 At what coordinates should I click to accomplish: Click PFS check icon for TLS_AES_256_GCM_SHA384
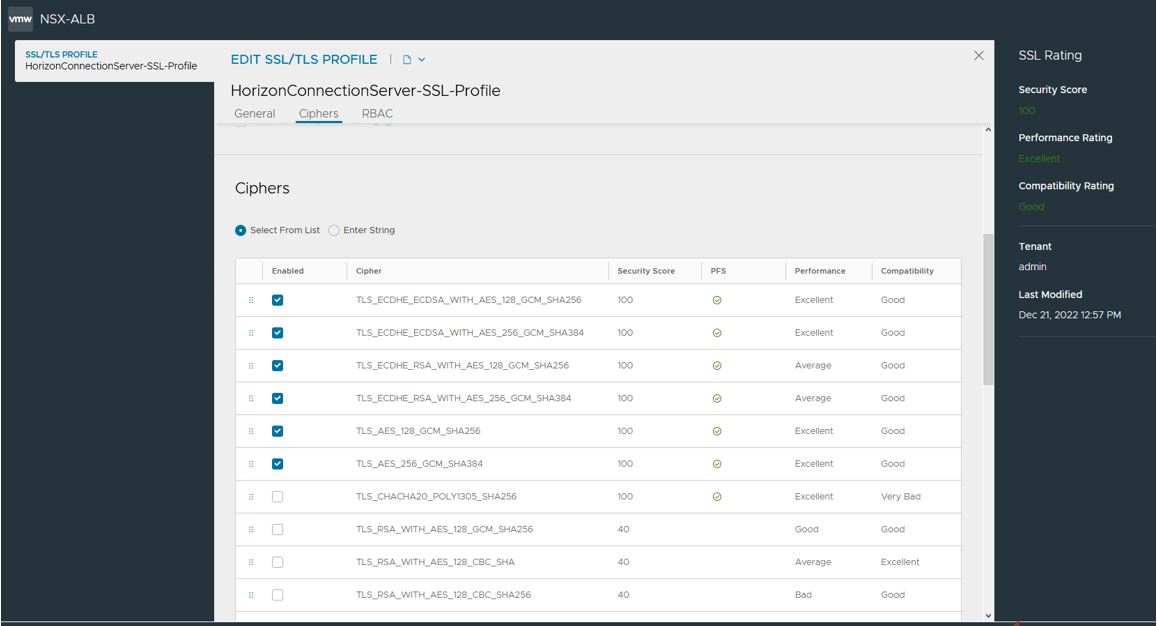(x=716, y=464)
